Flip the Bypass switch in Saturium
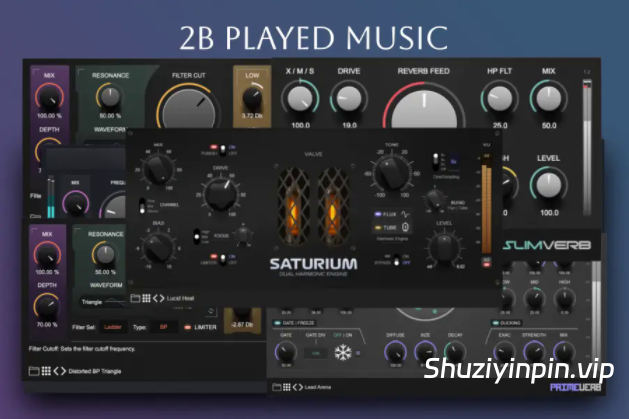 click(396, 259)
